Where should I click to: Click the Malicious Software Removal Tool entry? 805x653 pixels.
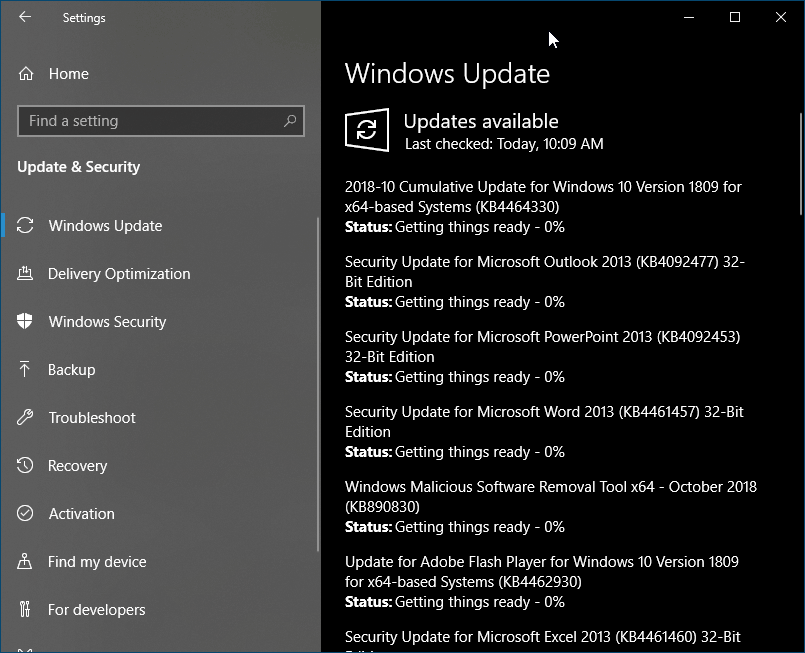pyautogui.click(x=551, y=496)
